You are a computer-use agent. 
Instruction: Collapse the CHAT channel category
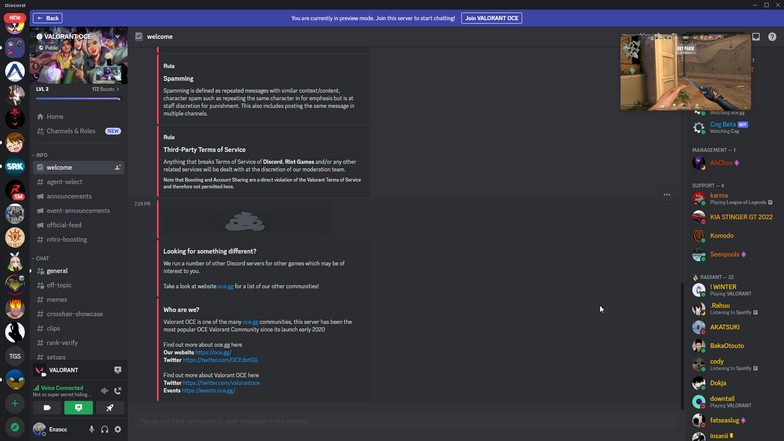(40, 258)
